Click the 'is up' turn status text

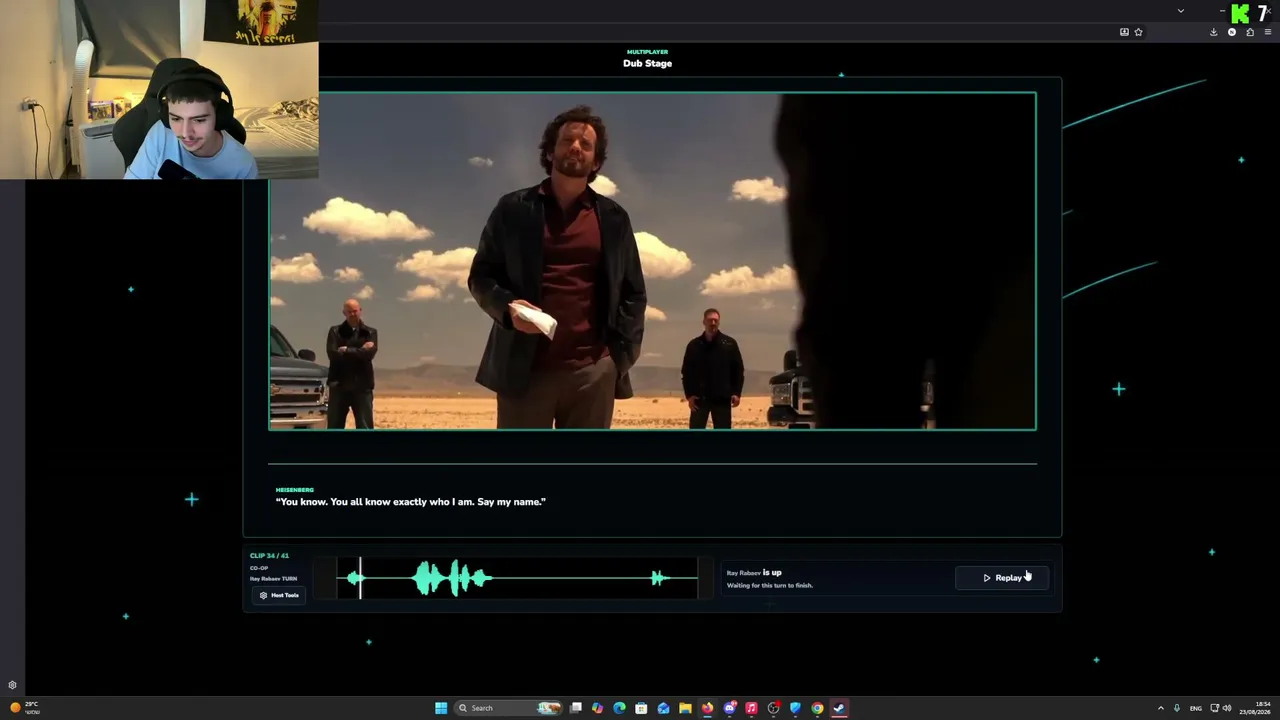click(x=772, y=573)
